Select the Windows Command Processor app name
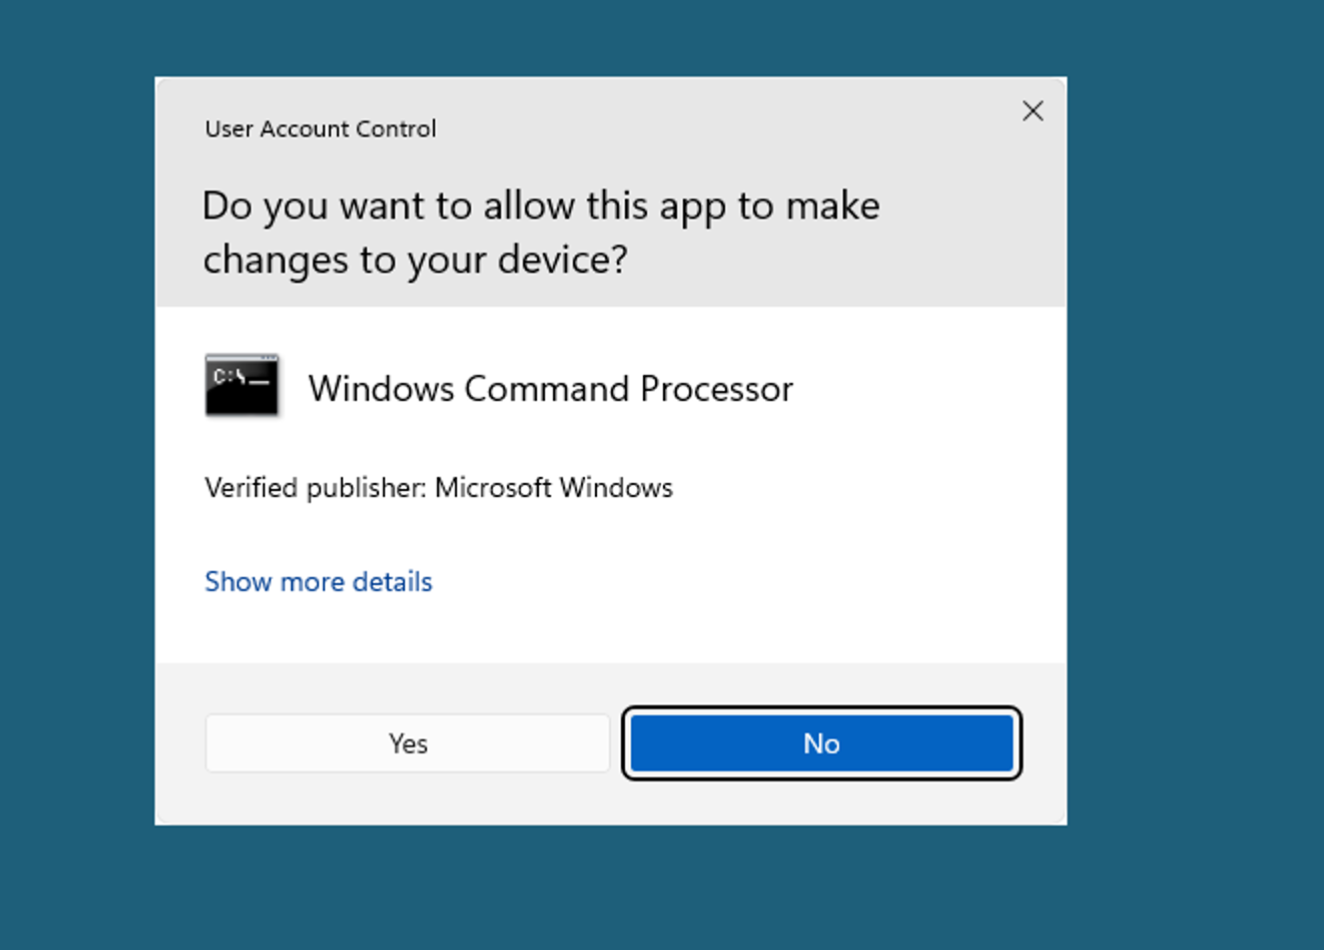This screenshot has width=1324, height=950. coord(550,388)
